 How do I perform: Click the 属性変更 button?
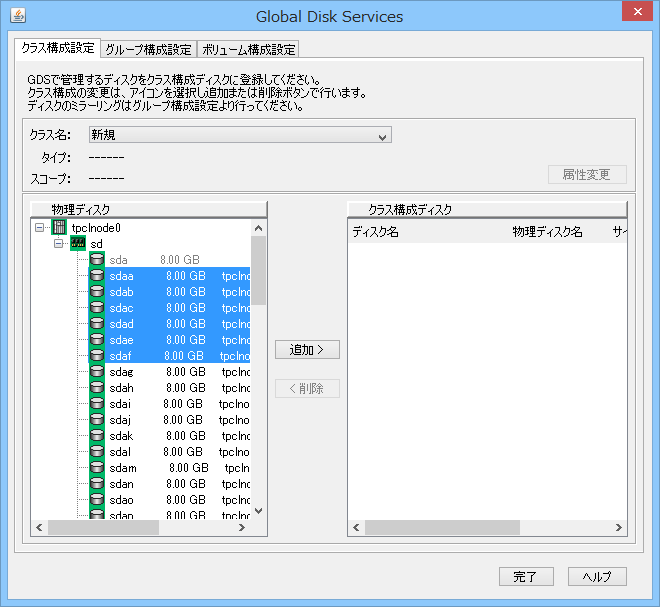587,174
